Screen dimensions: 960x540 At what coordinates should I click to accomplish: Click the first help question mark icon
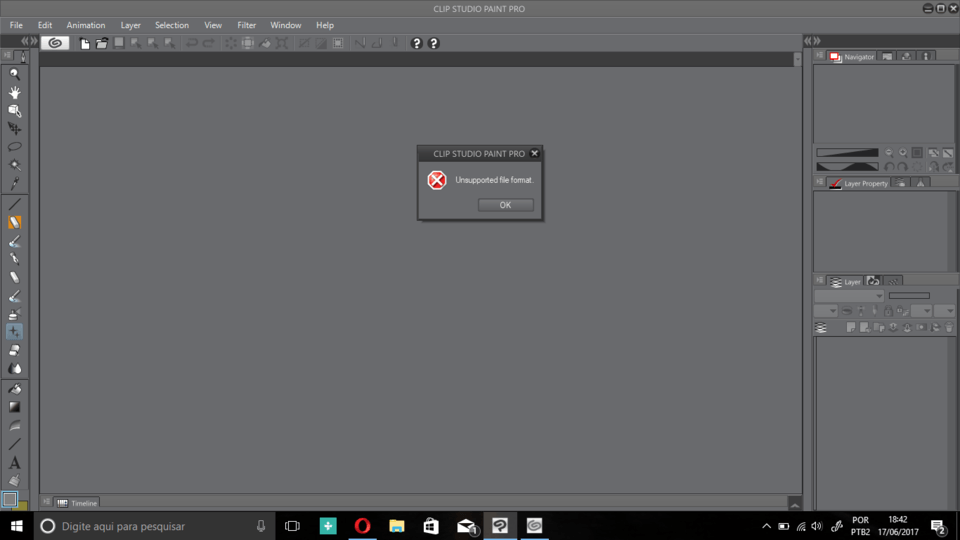pos(417,44)
